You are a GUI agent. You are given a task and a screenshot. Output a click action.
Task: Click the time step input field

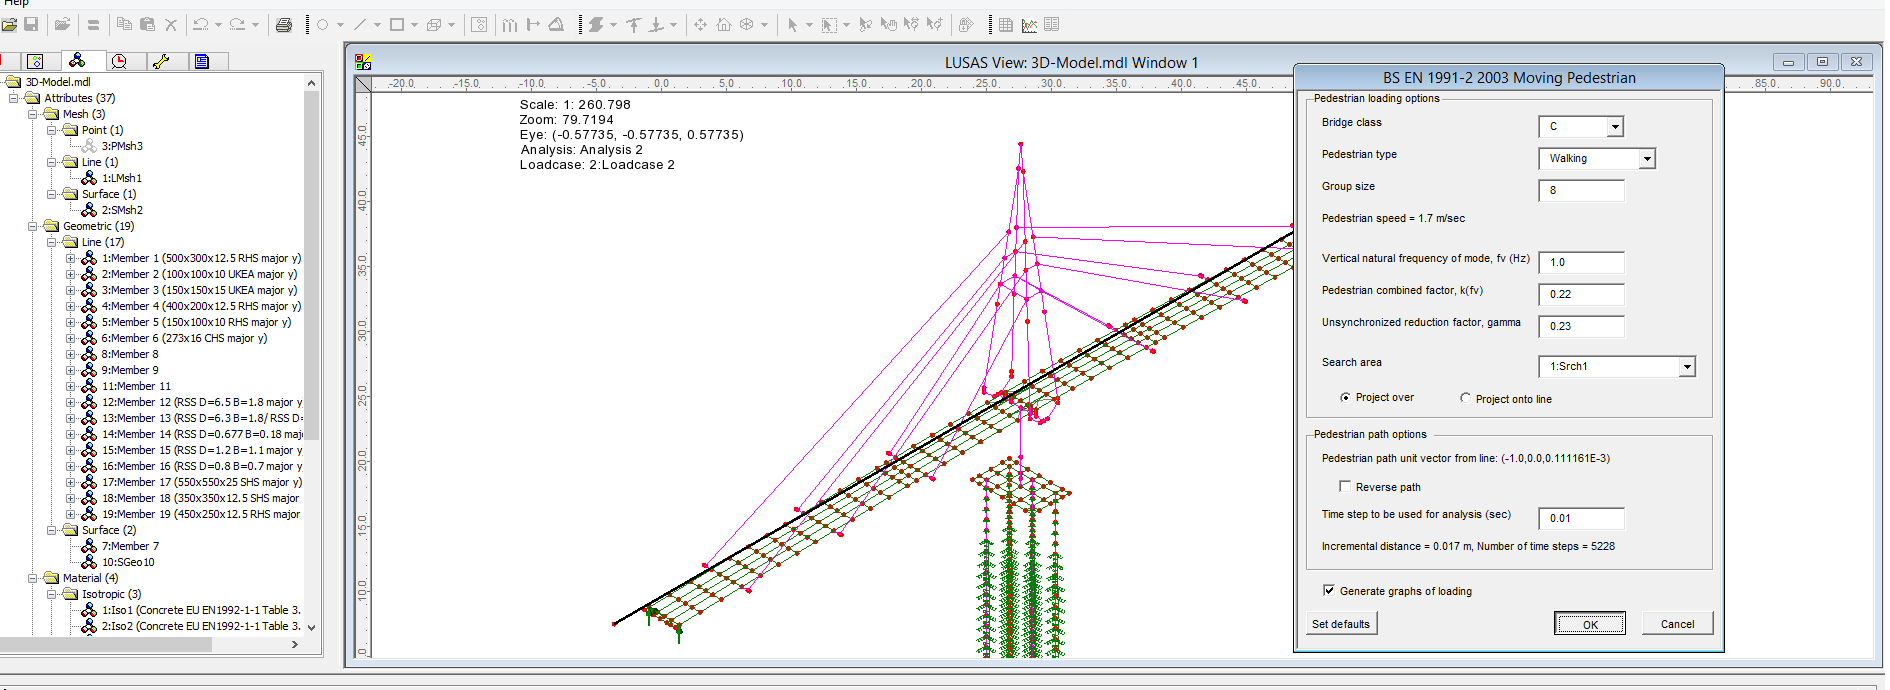pos(1581,518)
